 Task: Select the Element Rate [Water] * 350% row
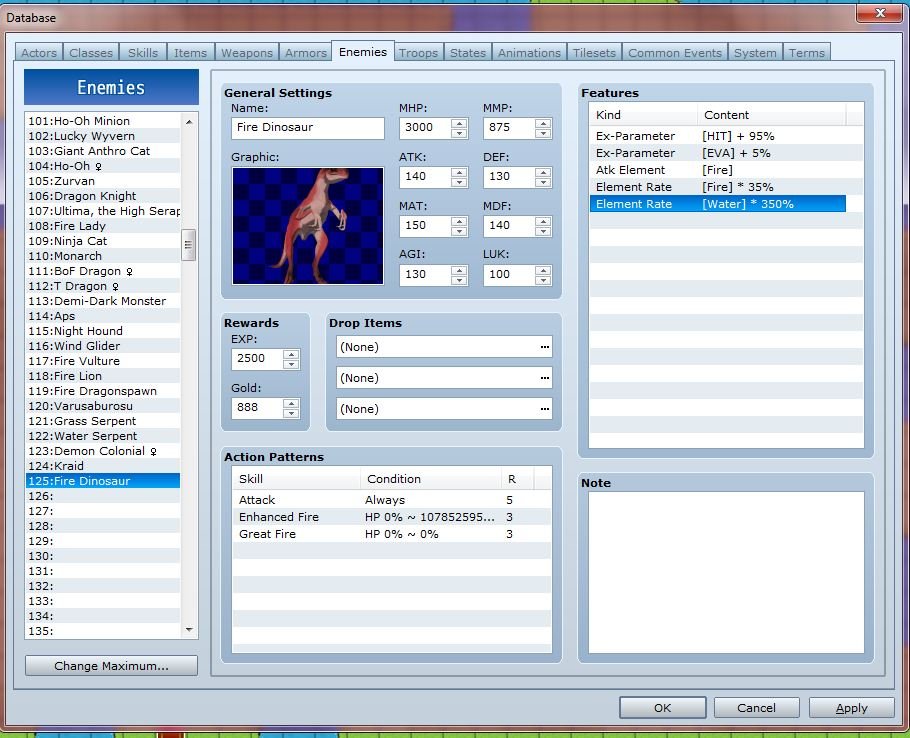(717, 204)
